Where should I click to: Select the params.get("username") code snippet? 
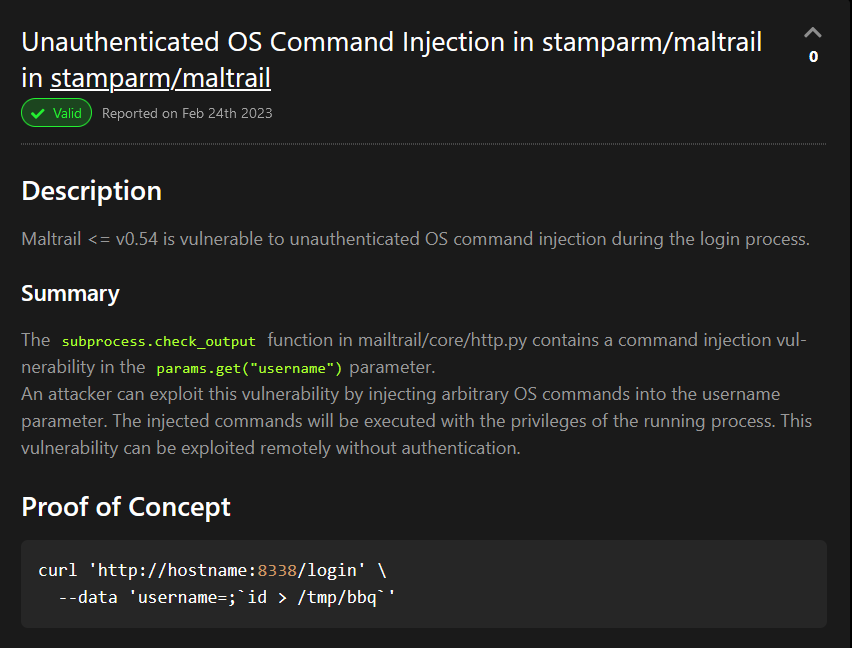pos(249,368)
